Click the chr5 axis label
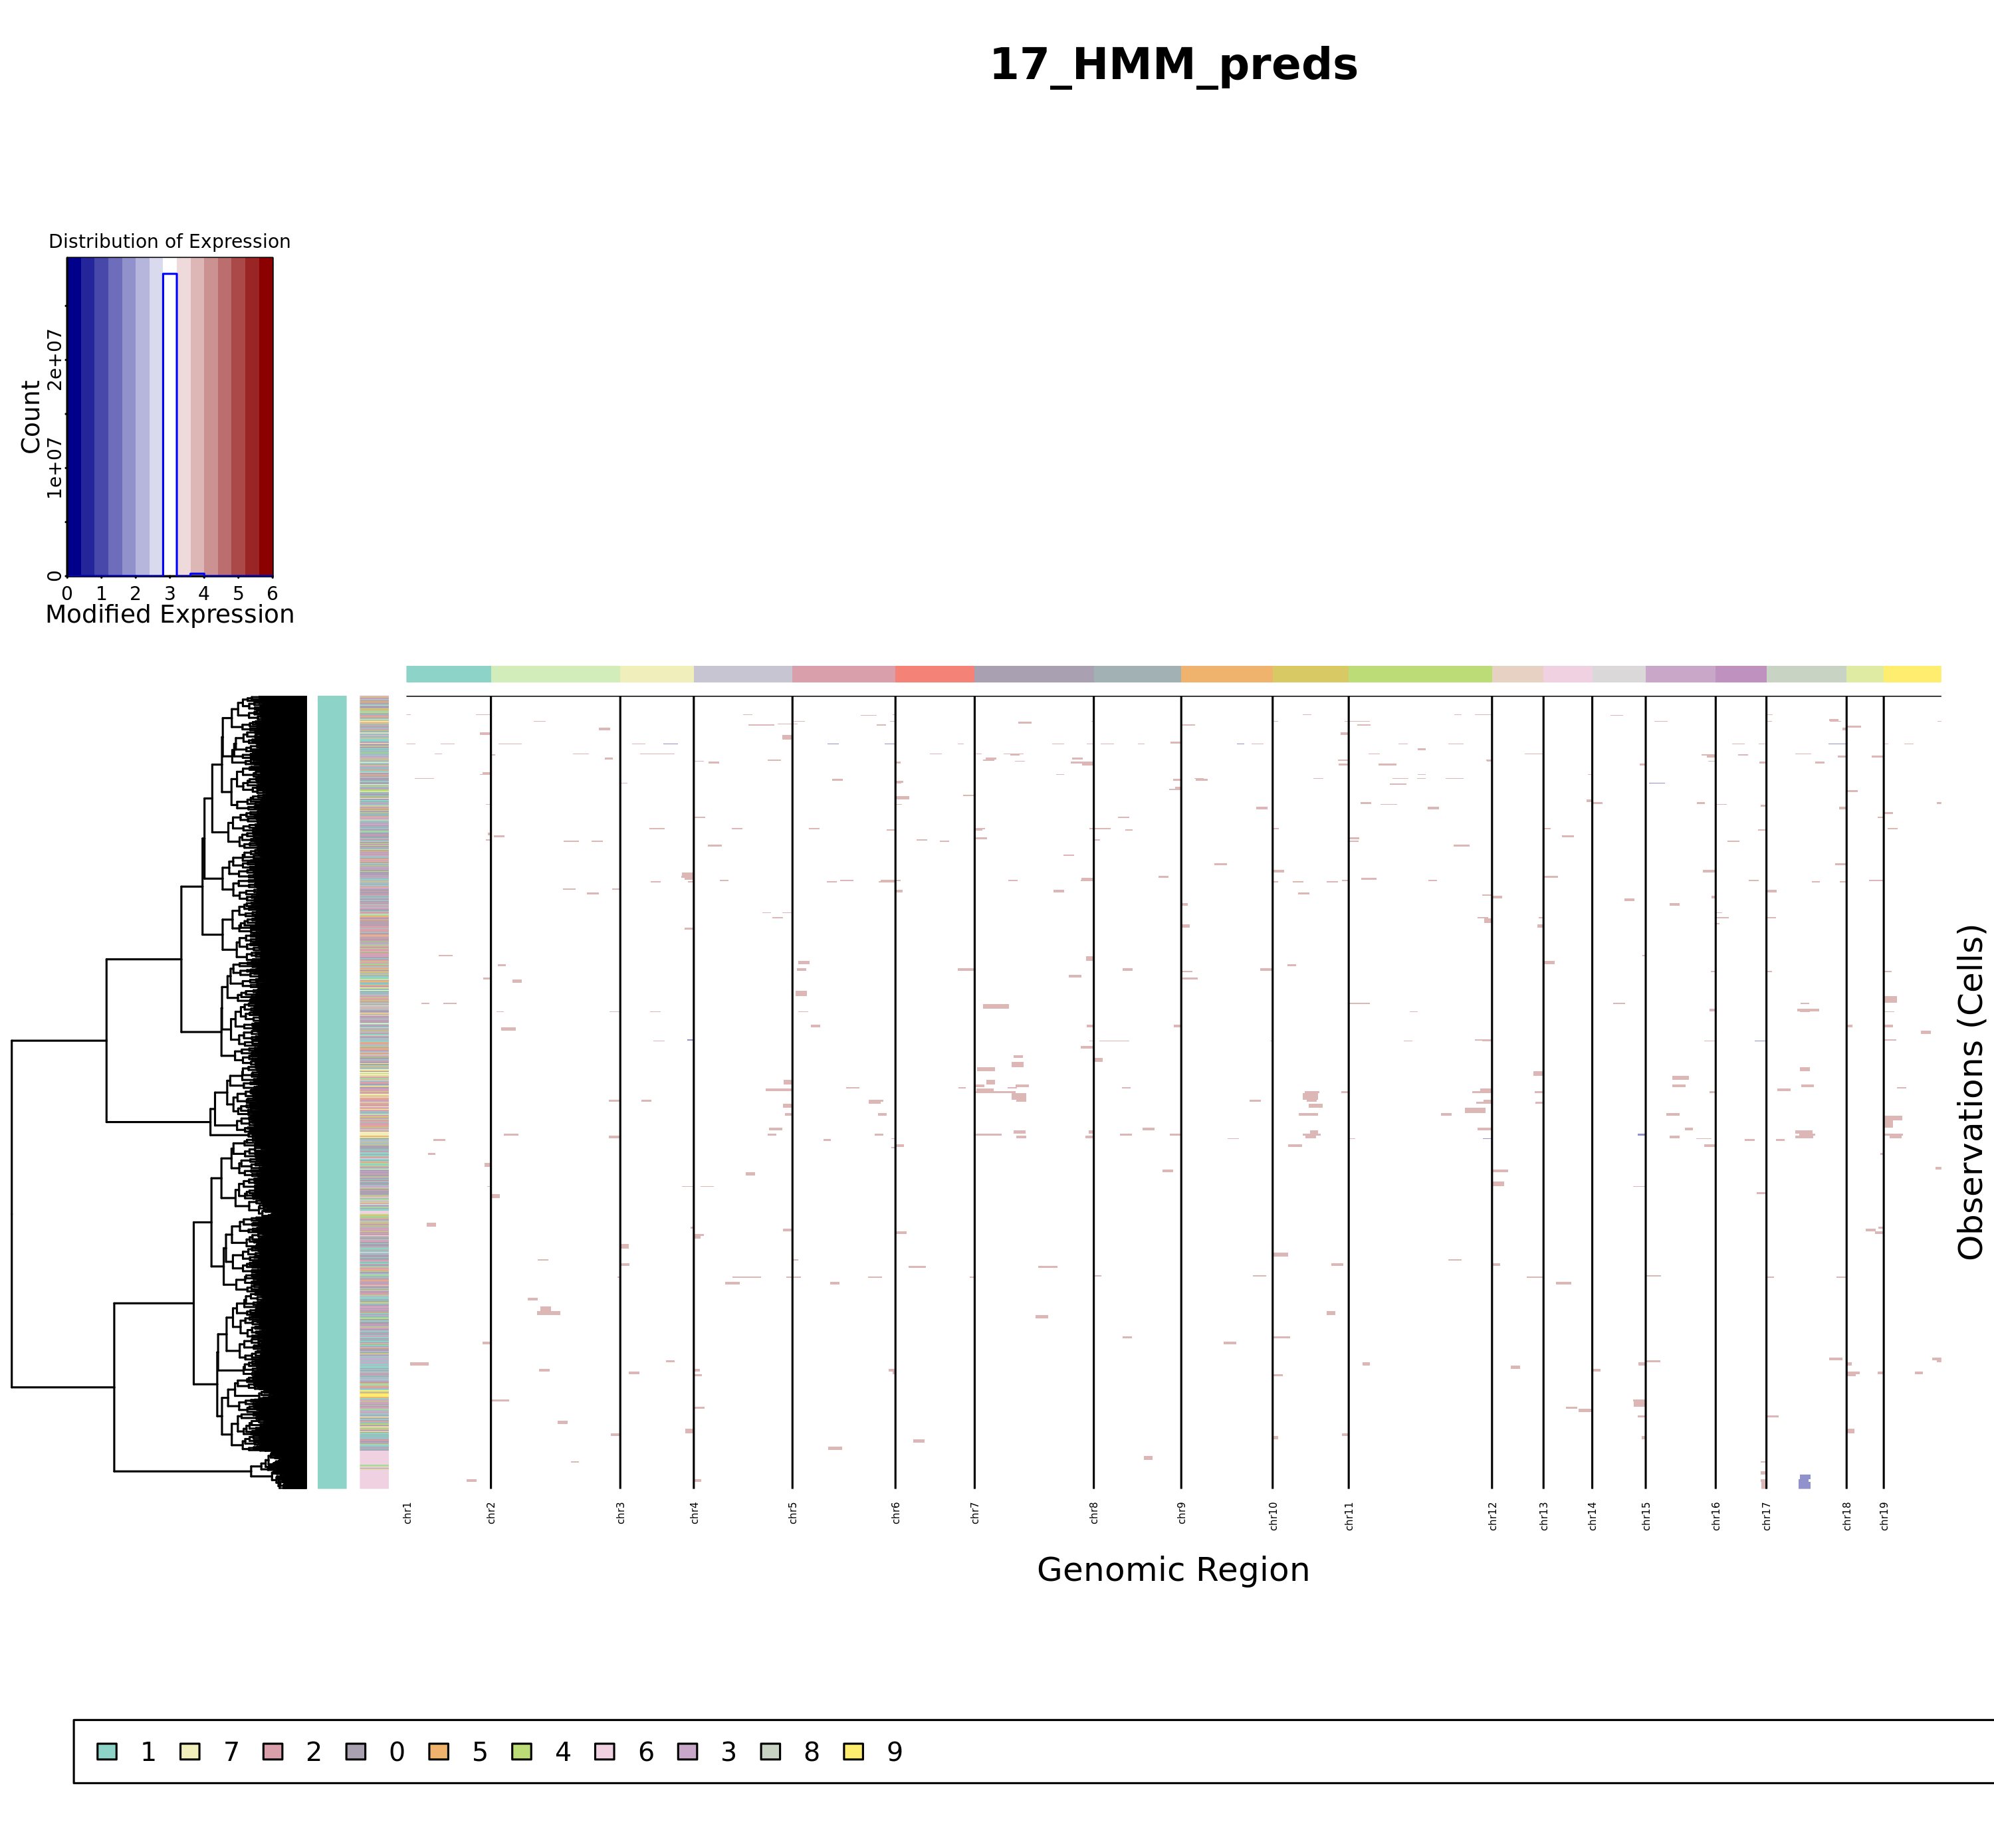Viewport: 1994px width, 1848px height. click(793, 1513)
